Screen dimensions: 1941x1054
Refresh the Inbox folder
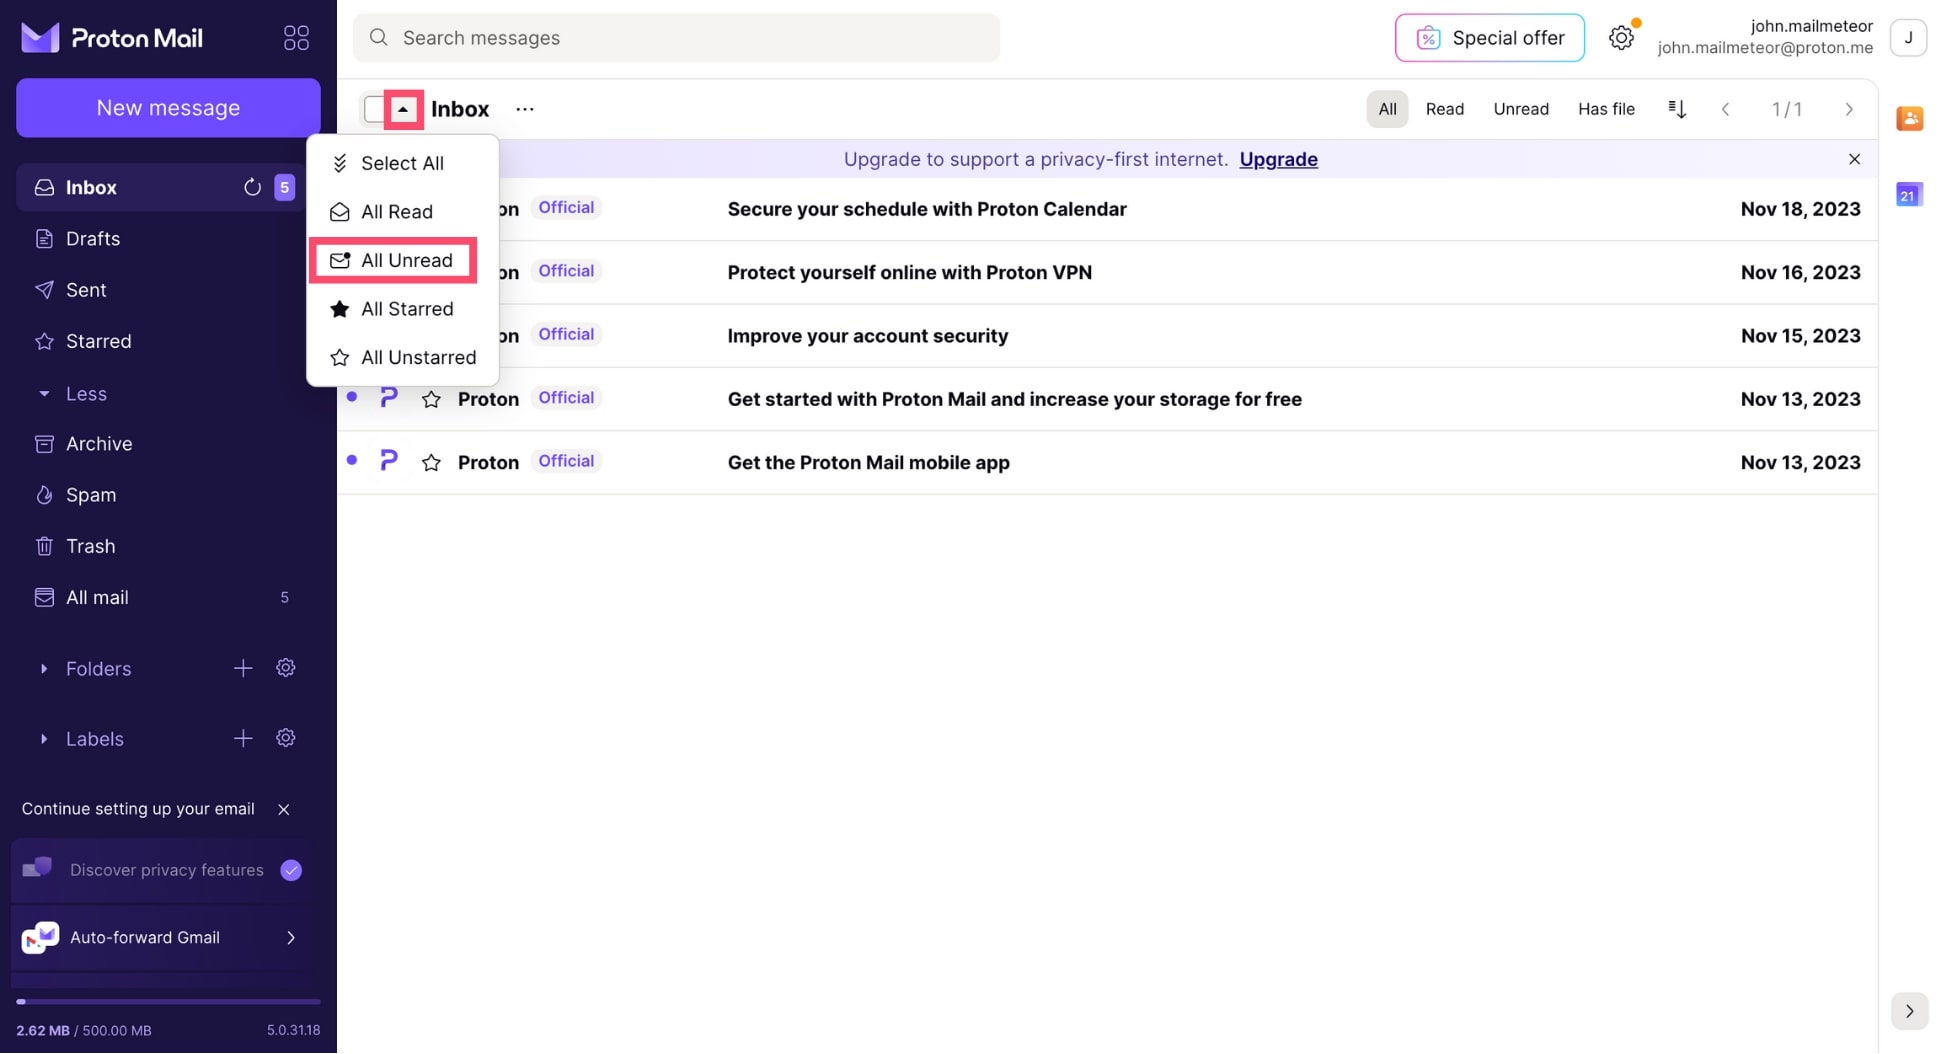(x=252, y=187)
